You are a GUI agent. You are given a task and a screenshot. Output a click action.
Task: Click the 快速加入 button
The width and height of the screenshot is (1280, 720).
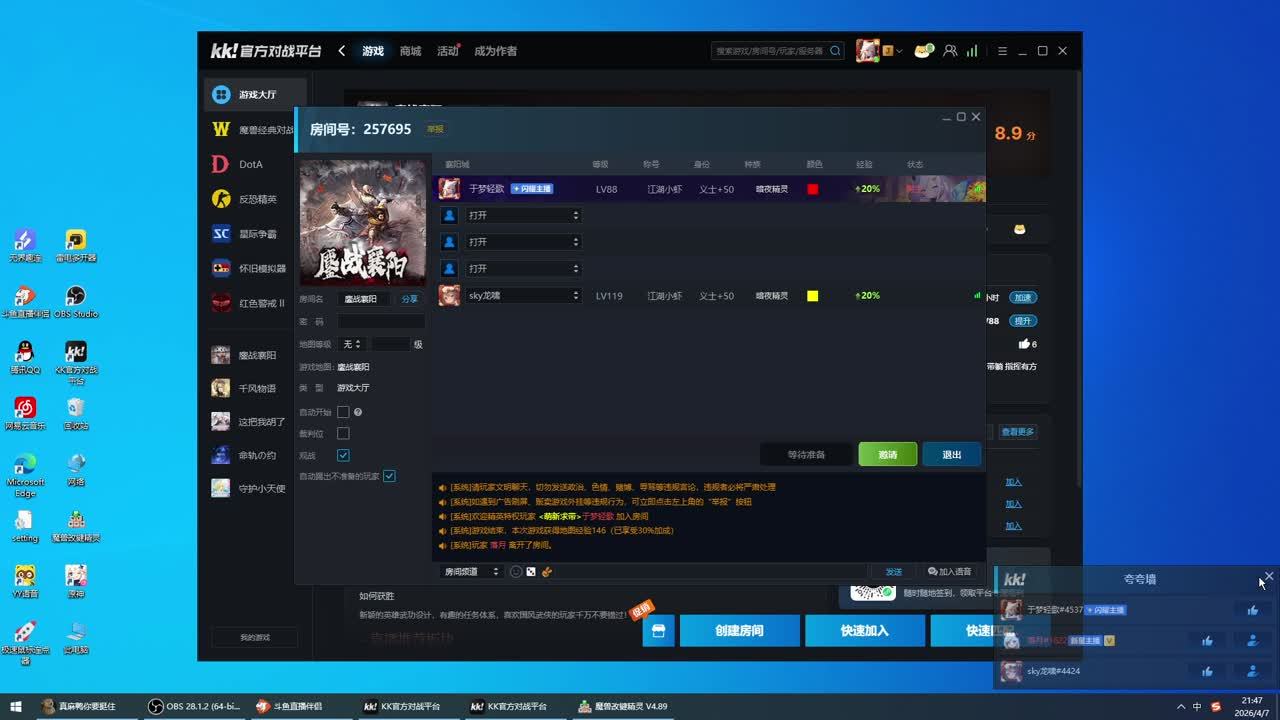tap(865, 631)
